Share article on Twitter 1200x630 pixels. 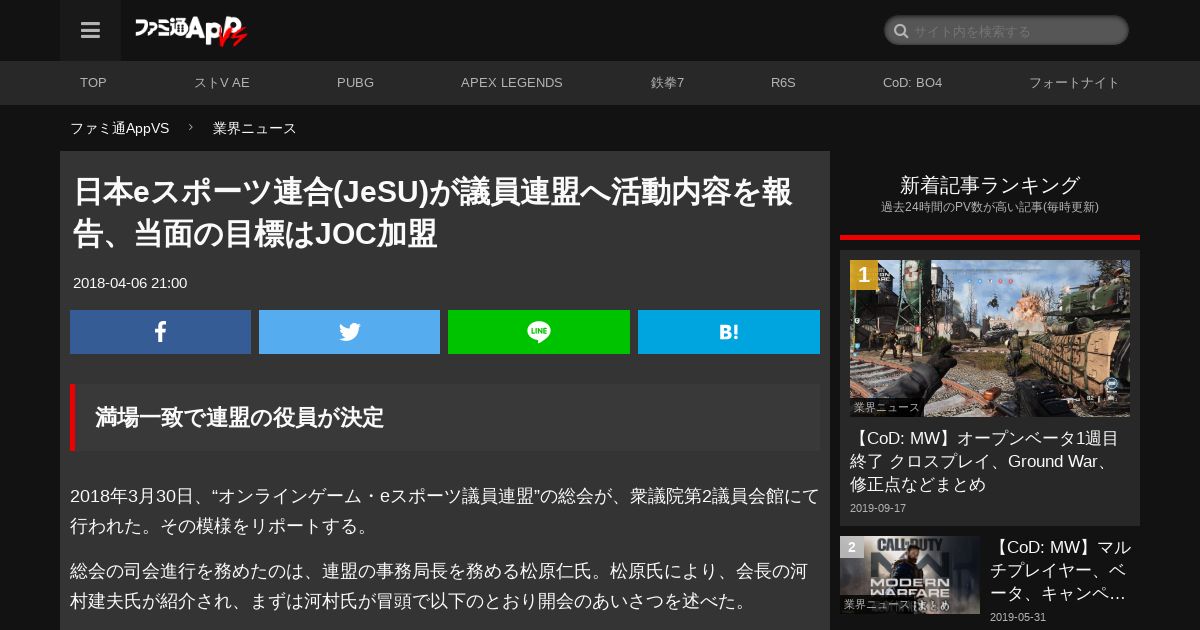pyautogui.click(x=349, y=332)
